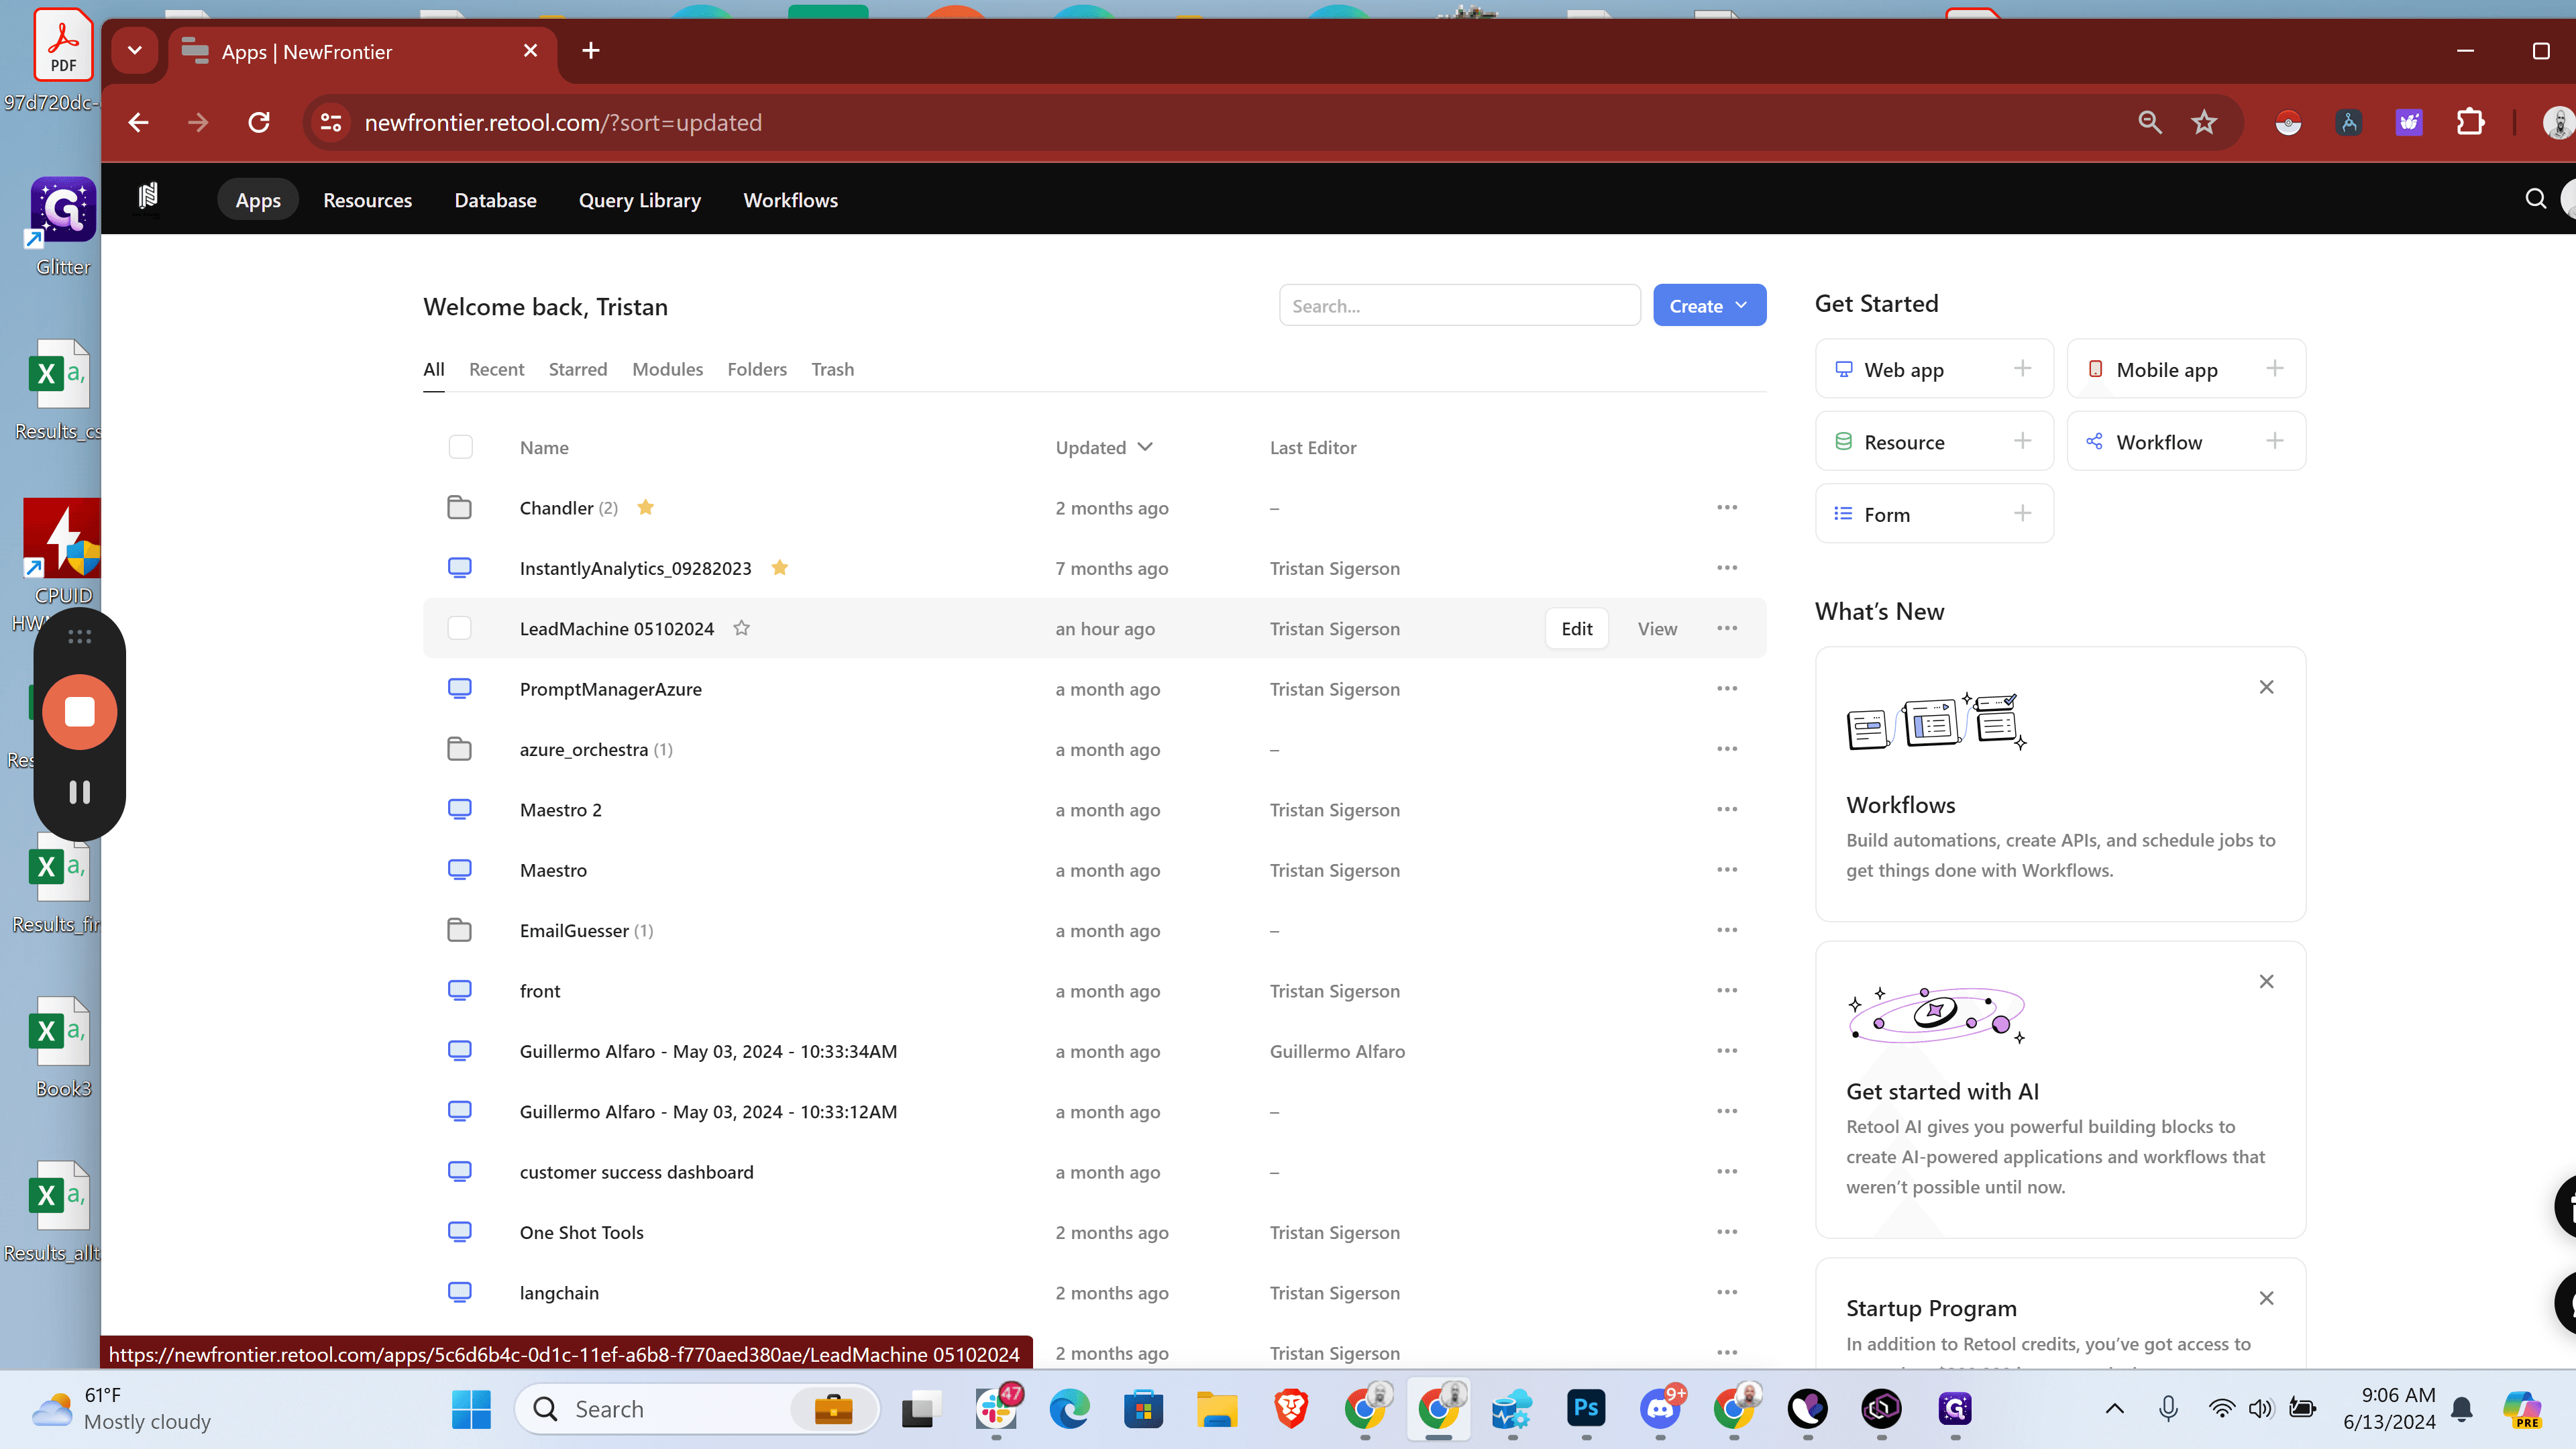Pause the screen recording

pyautogui.click(x=80, y=792)
